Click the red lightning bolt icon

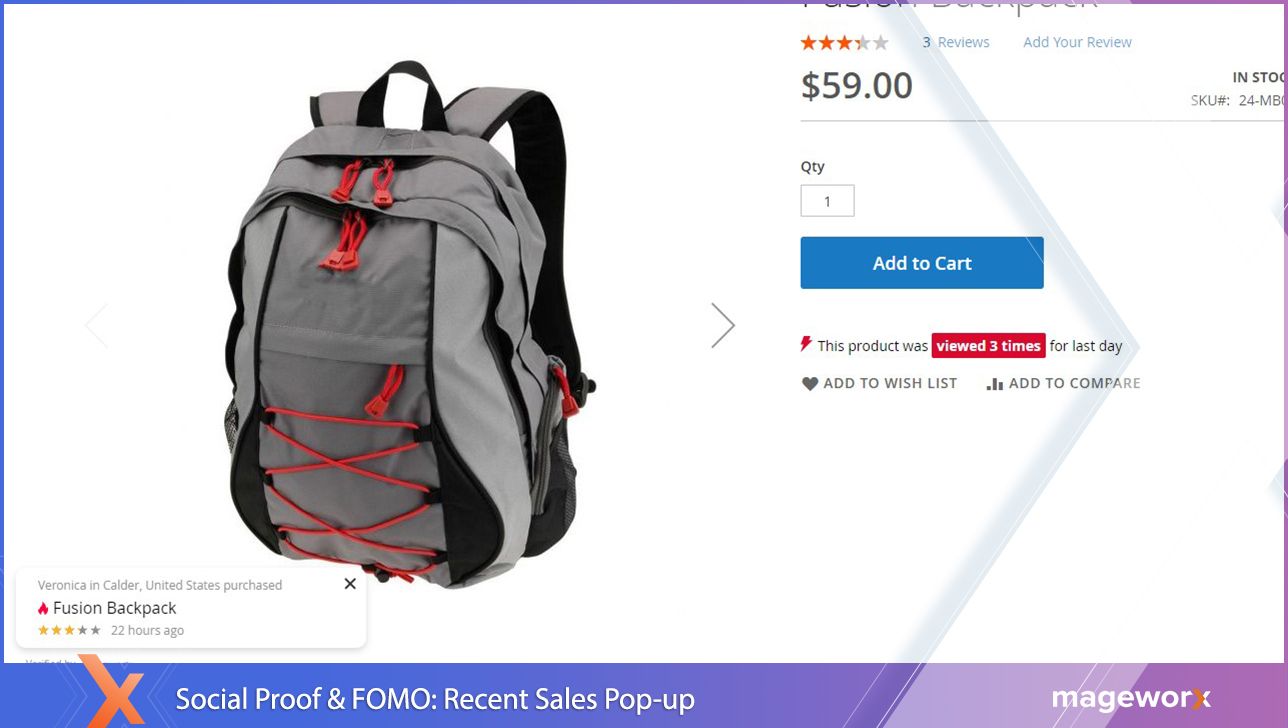(x=806, y=344)
